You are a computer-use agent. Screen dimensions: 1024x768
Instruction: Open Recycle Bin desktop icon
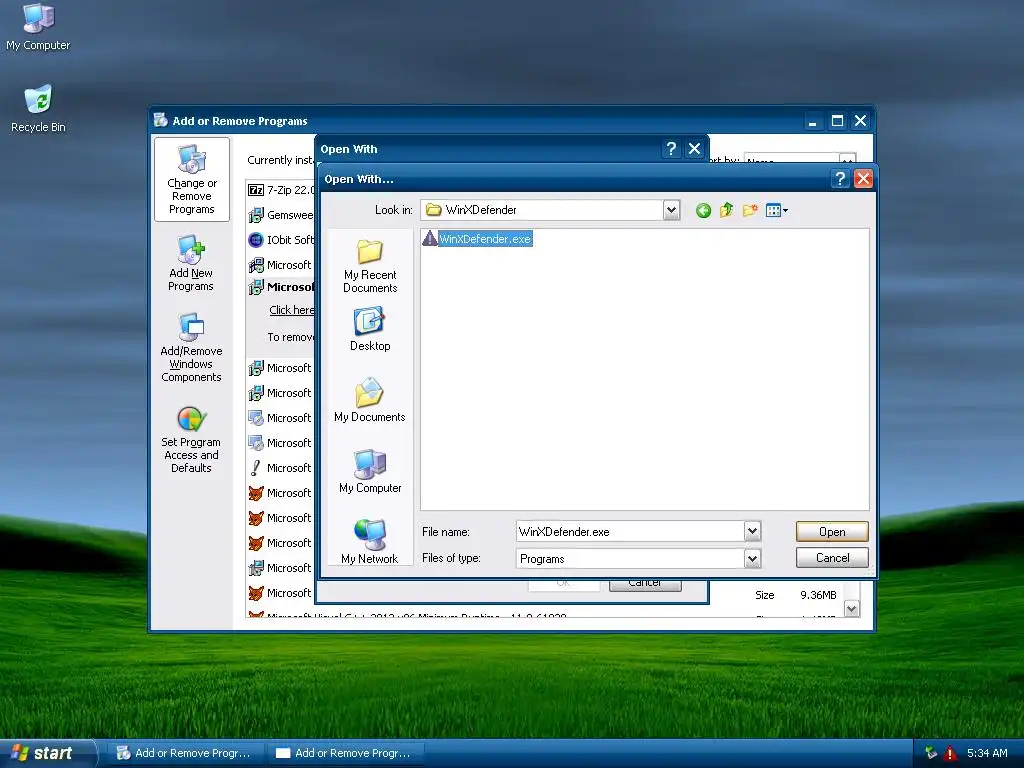tap(38, 108)
